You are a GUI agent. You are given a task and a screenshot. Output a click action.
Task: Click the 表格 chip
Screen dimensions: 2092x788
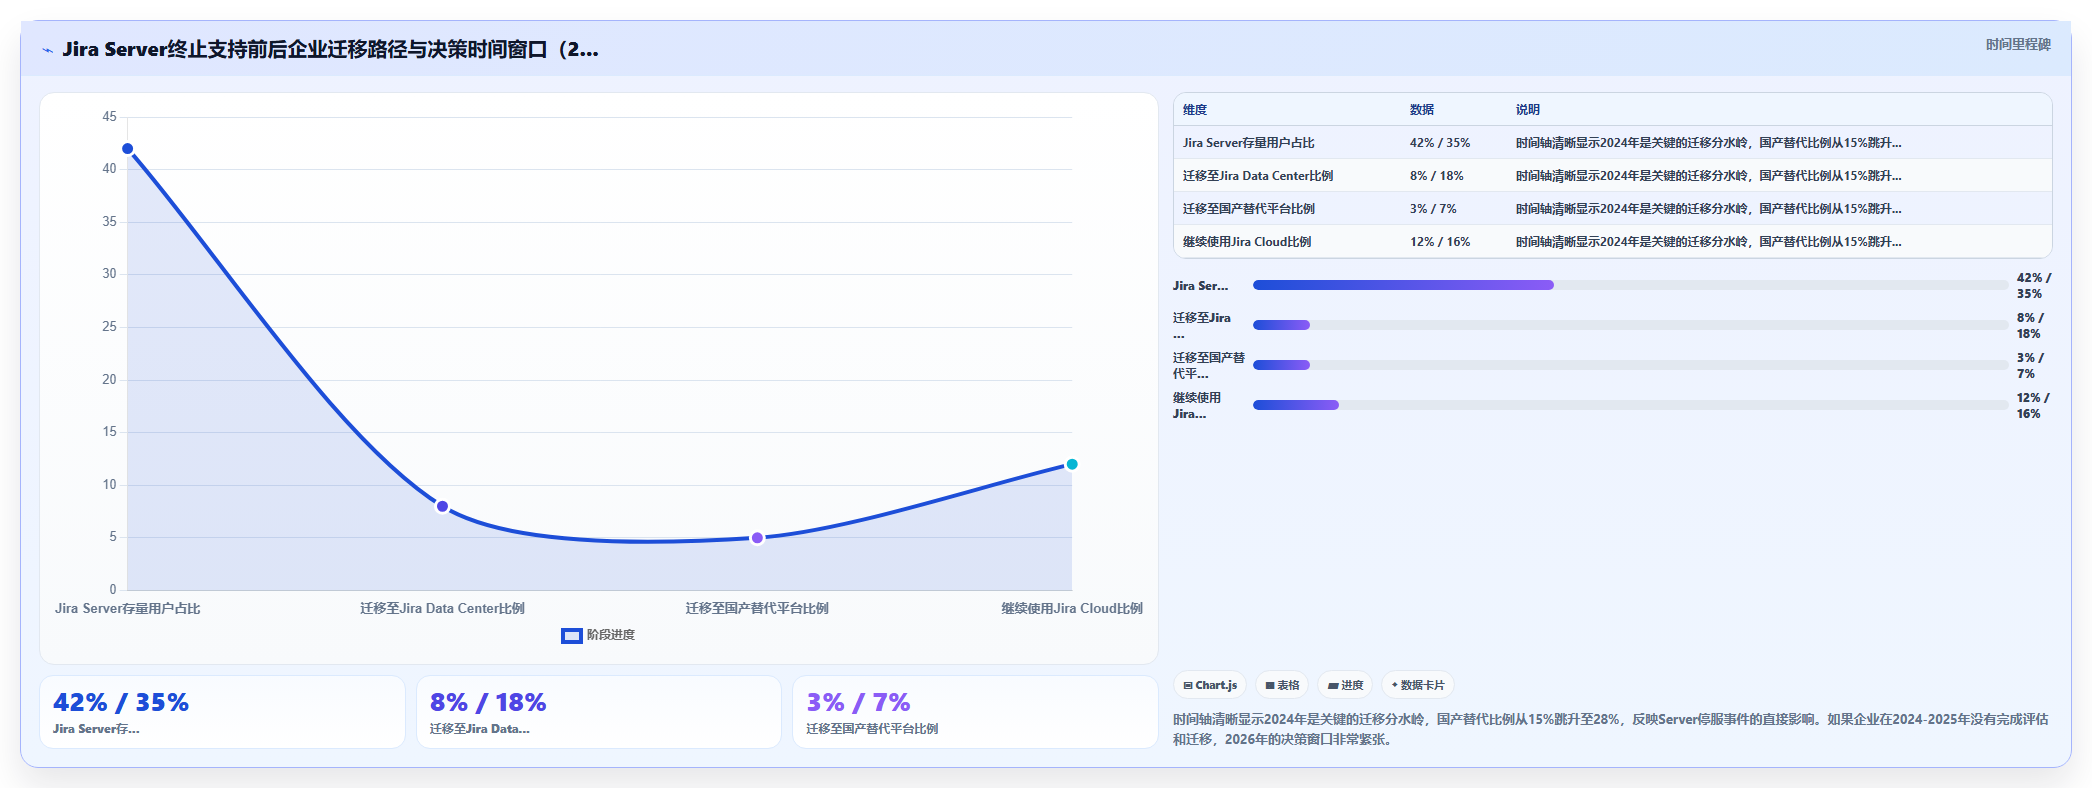pyautogui.click(x=1282, y=685)
